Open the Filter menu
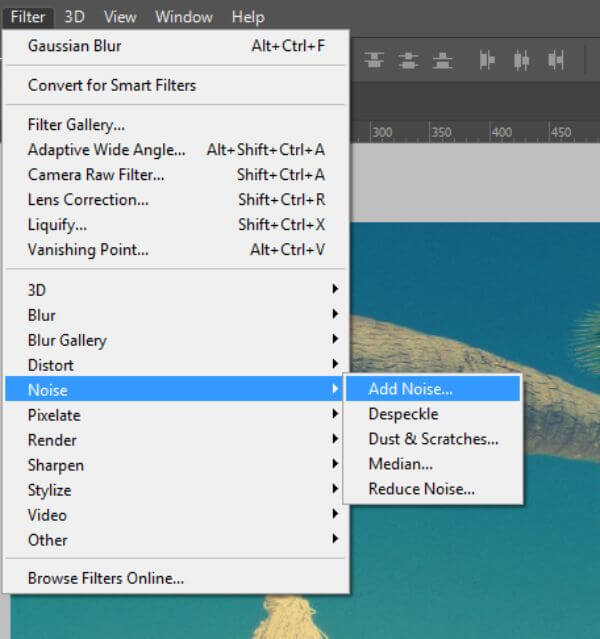This screenshot has height=639, width=600. point(28,17)
